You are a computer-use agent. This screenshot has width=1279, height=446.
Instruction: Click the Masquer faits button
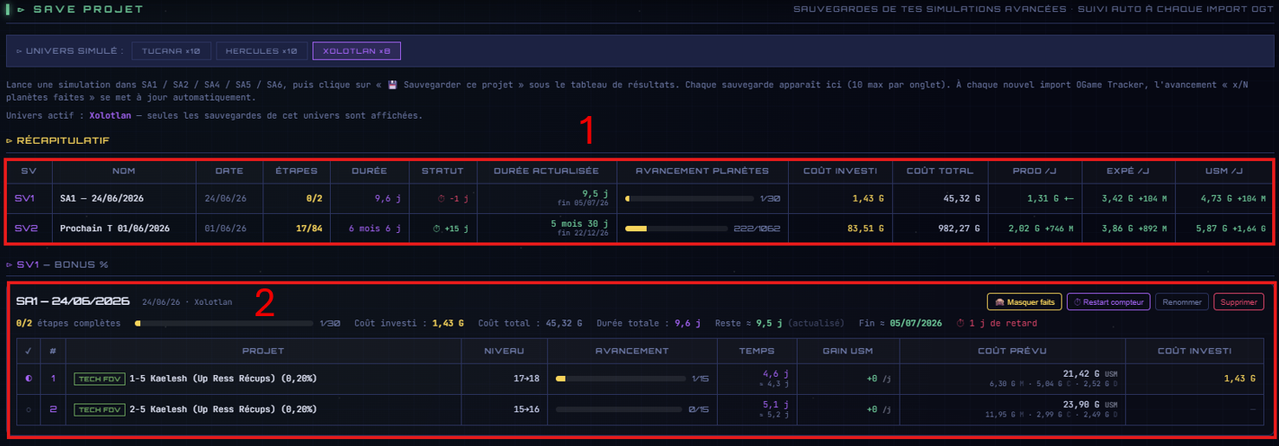point(1023,301)
